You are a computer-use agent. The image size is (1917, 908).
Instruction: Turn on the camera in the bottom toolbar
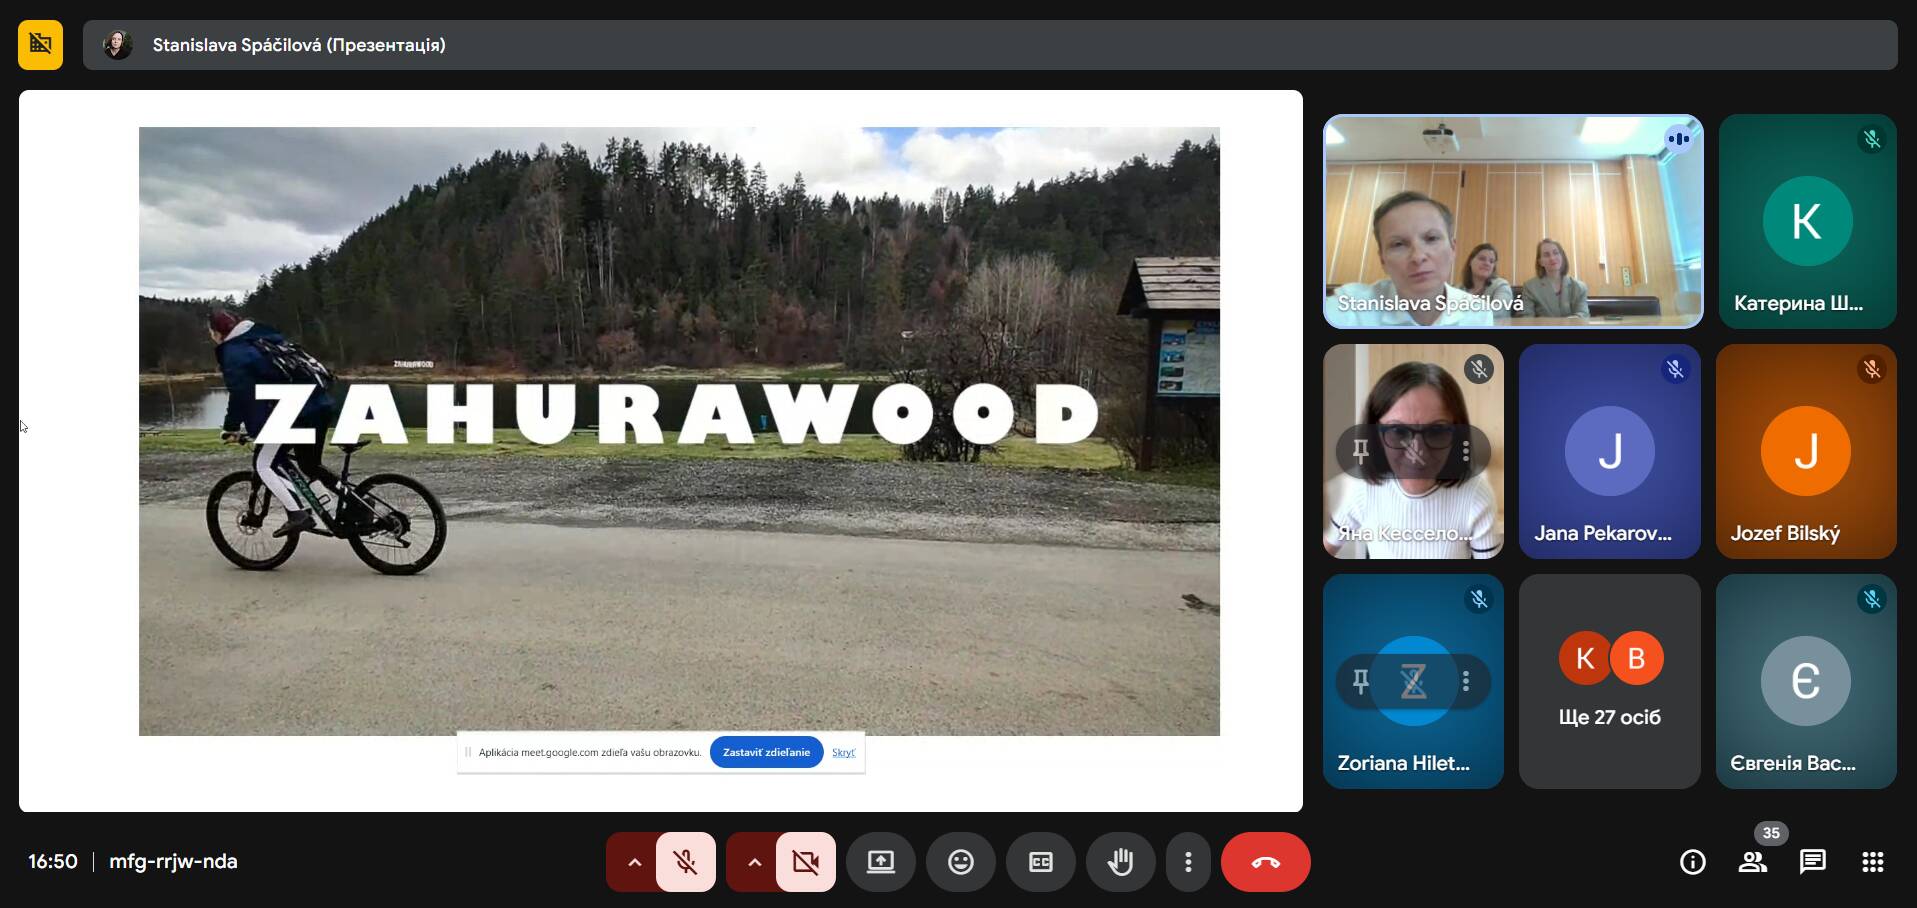pyautogui.click(x=805, y=862)
